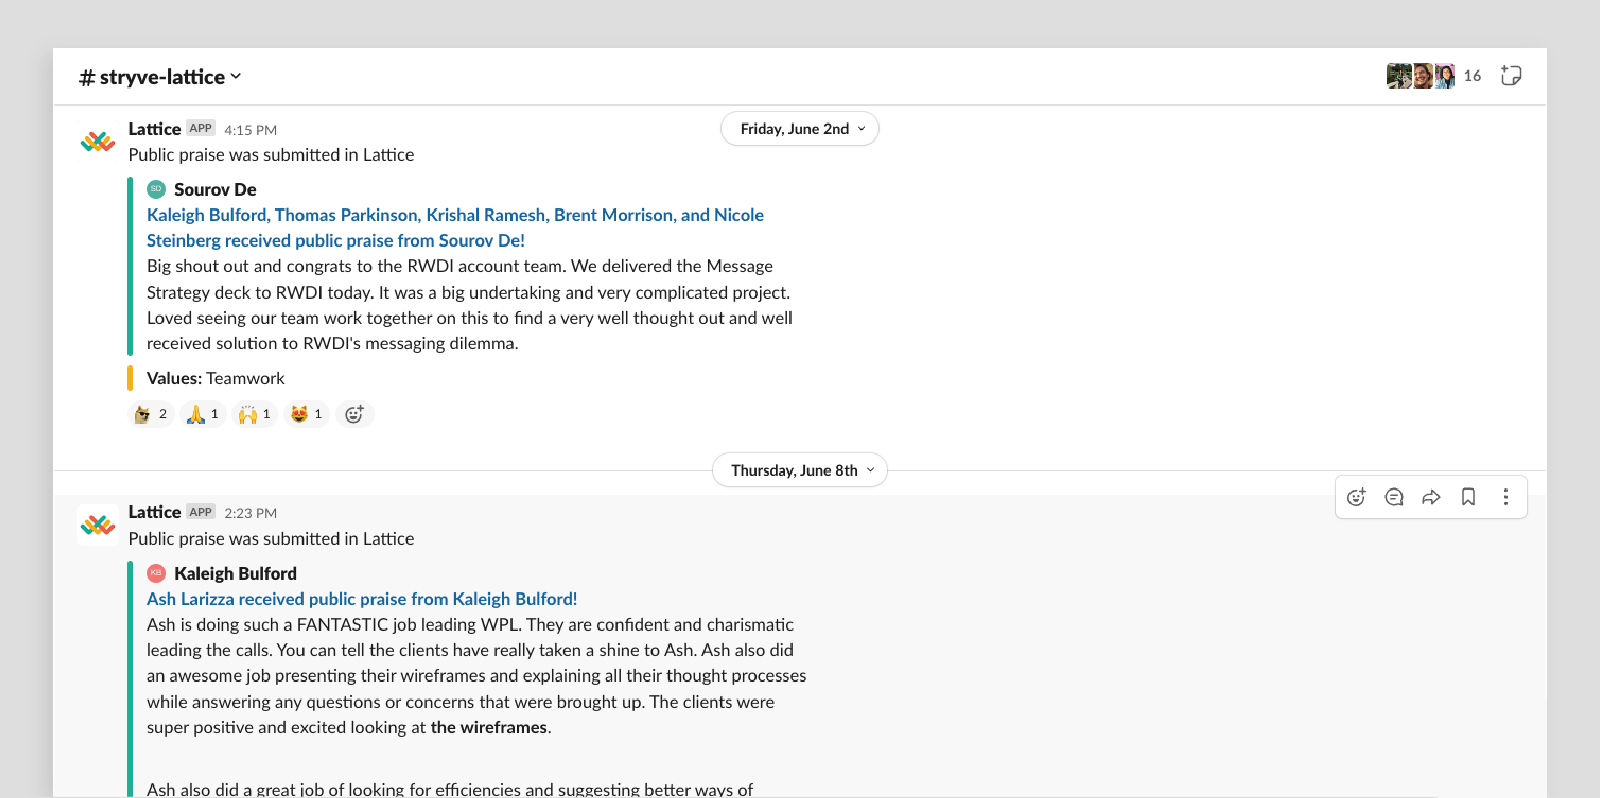Add reaction from the message hover toolbar

point(1356,497)
